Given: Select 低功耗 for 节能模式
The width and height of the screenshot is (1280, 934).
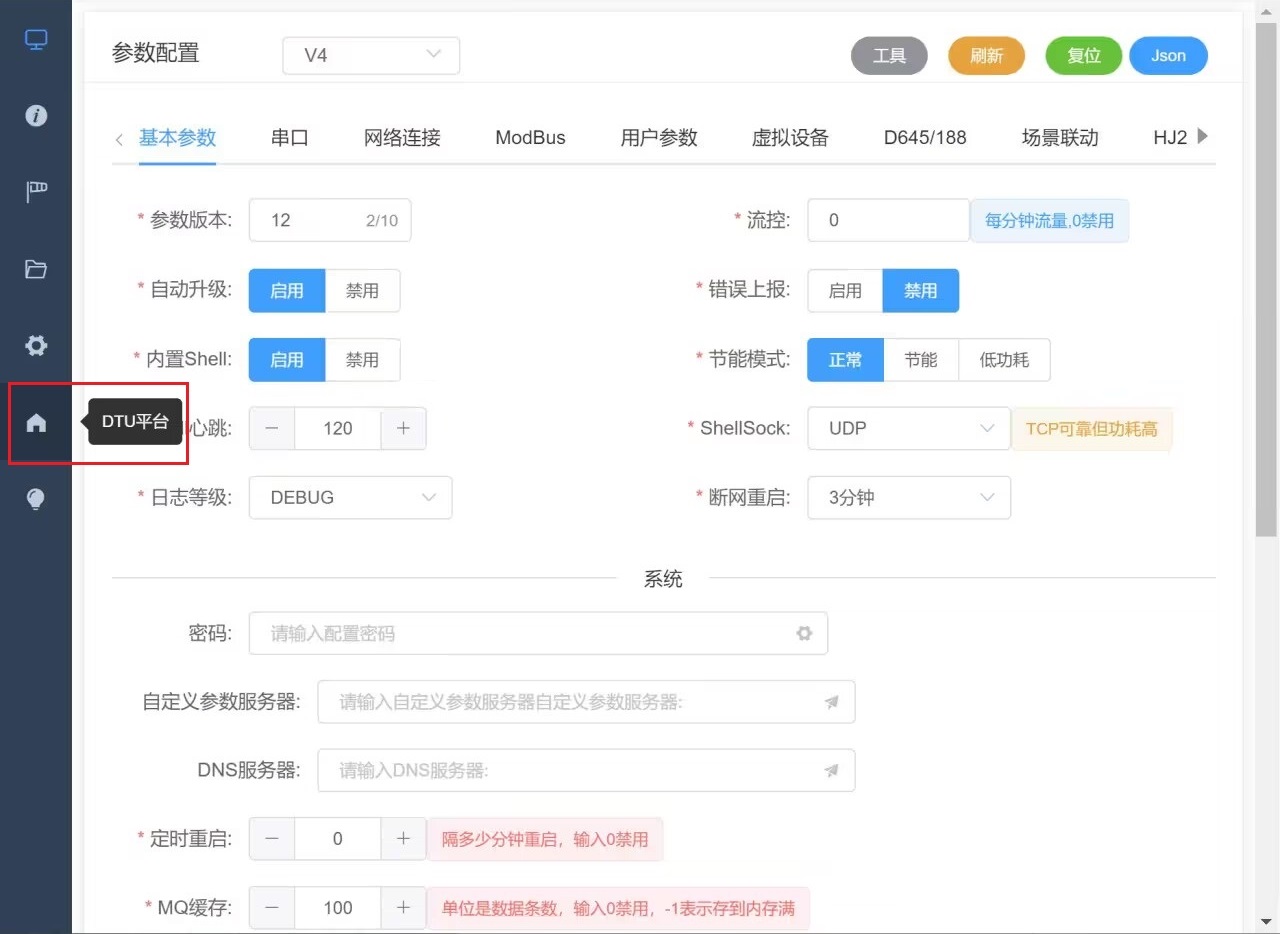Looking at the screenshot, I should 1004,360.
